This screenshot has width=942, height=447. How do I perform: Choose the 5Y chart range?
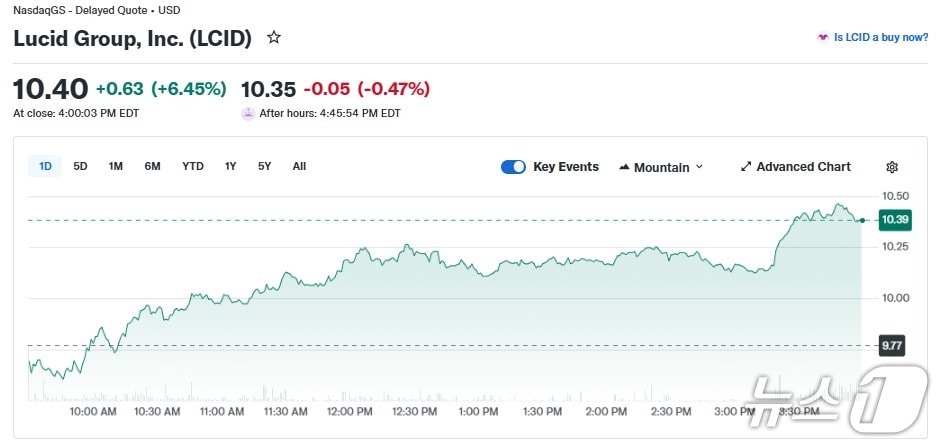pyautogui.click(x=264, y=166)
